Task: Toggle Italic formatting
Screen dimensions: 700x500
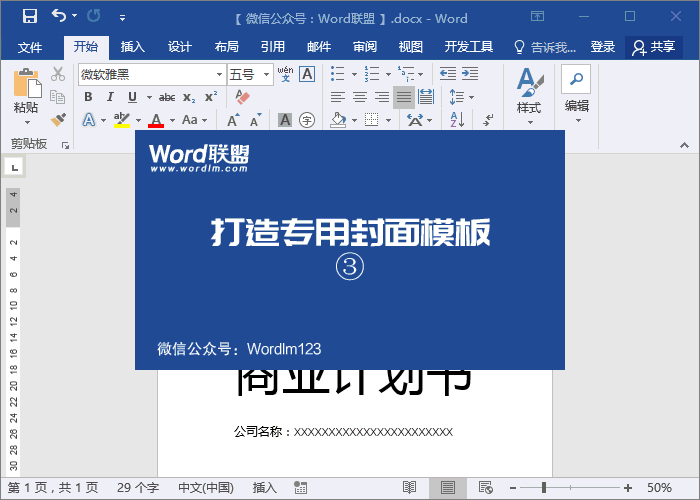Action: (110, 97)
